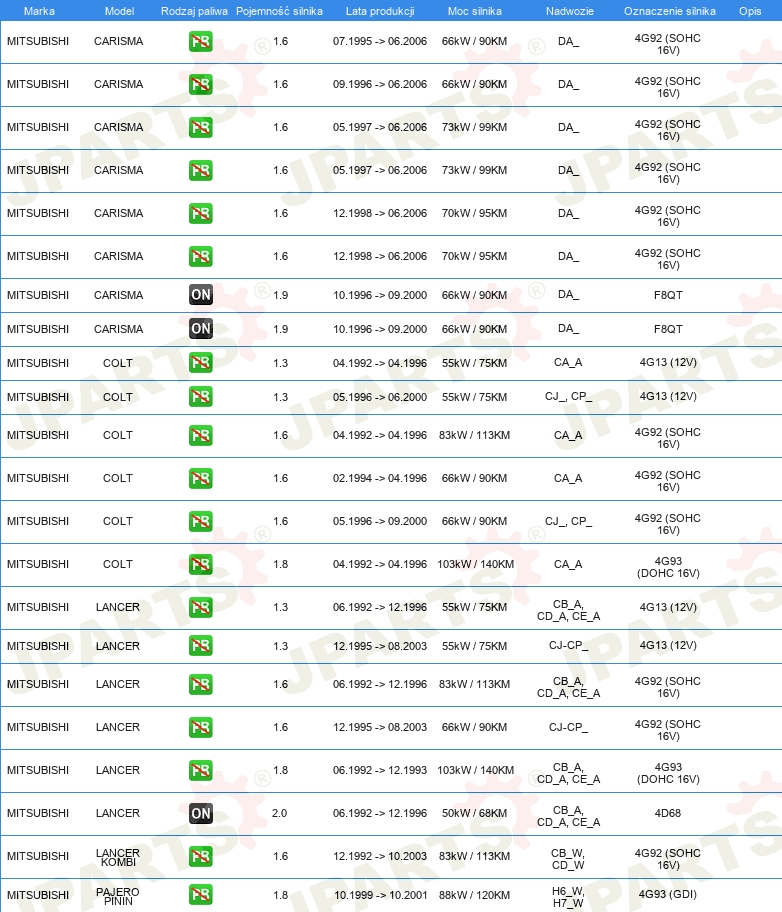Click production years 10.1999 -> 10.2001
782x912 pixels.
[x=381, y=895]
